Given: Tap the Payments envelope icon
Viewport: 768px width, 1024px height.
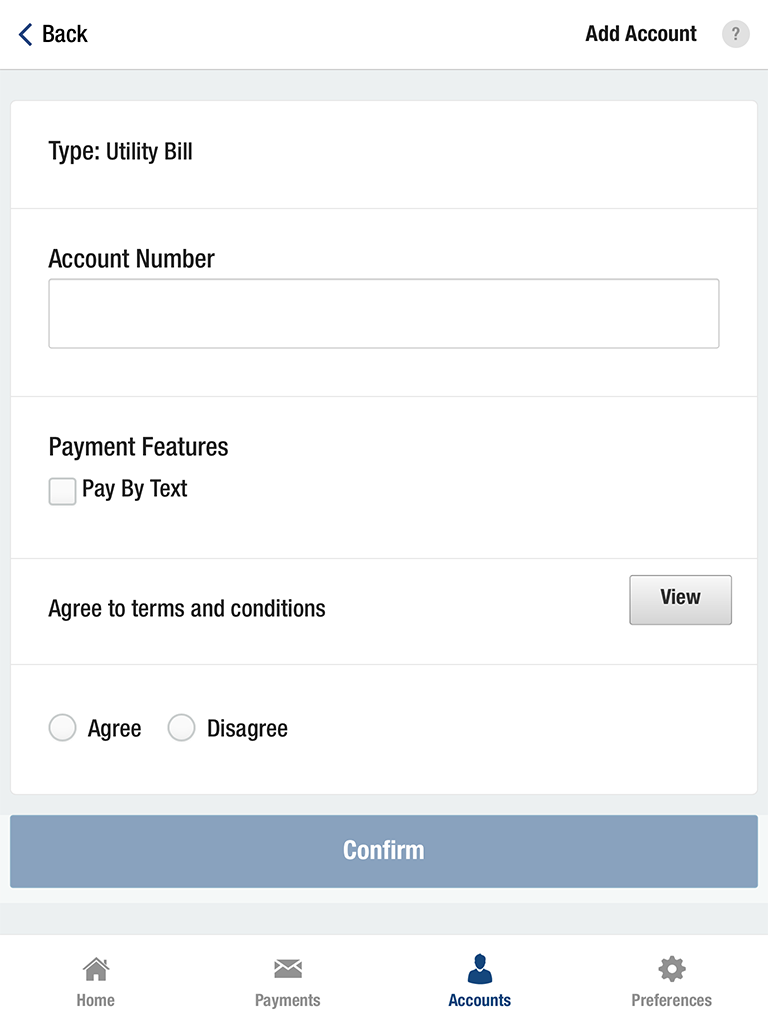Looking at the screenshot, I should click(288, 969).
